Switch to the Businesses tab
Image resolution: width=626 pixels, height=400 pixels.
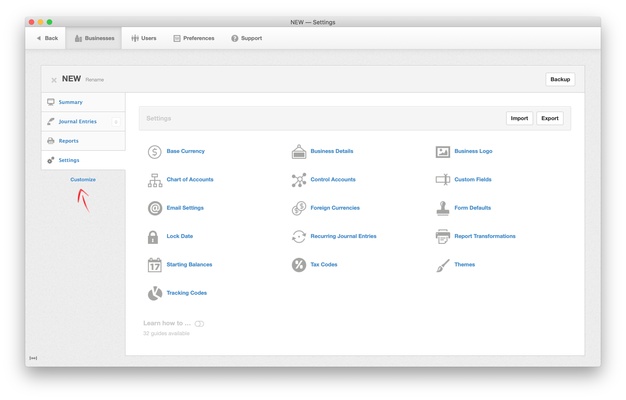pyautogui.click(x=94, y=38)
